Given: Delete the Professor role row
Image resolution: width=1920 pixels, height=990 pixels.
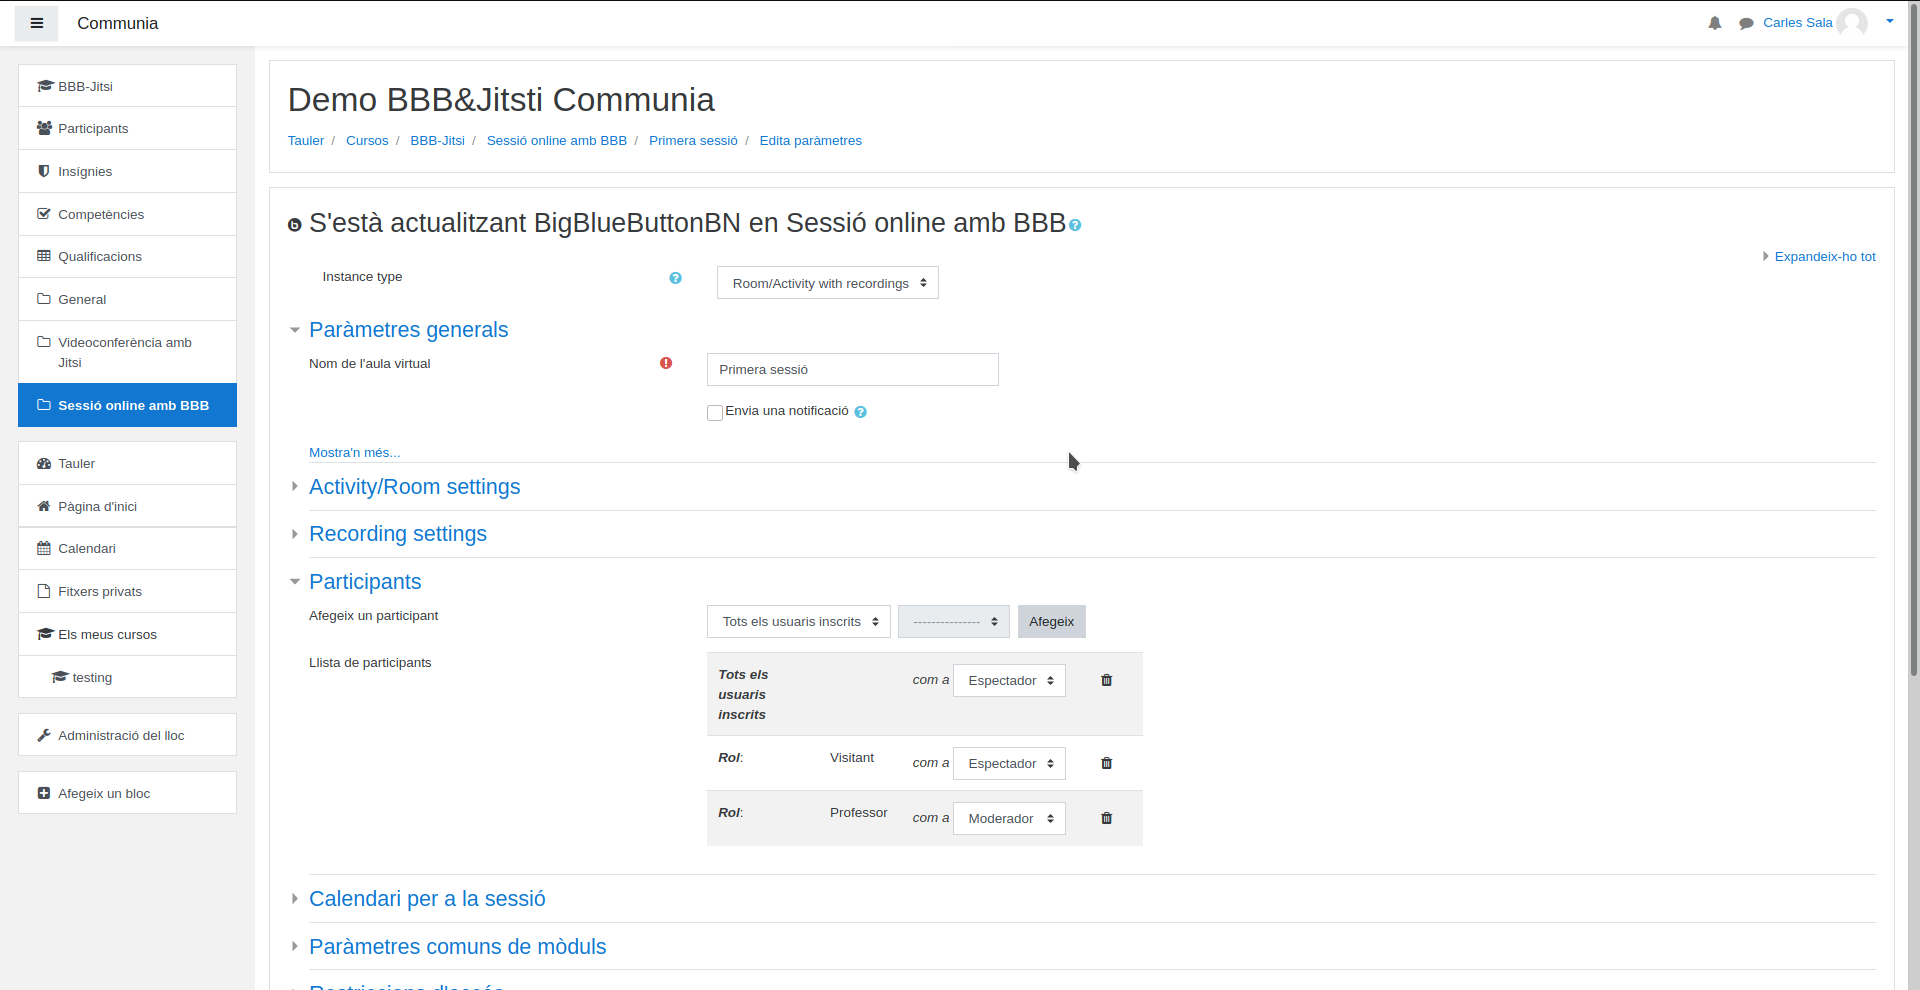Looking at the screenshot, I should coord(1106,818).
